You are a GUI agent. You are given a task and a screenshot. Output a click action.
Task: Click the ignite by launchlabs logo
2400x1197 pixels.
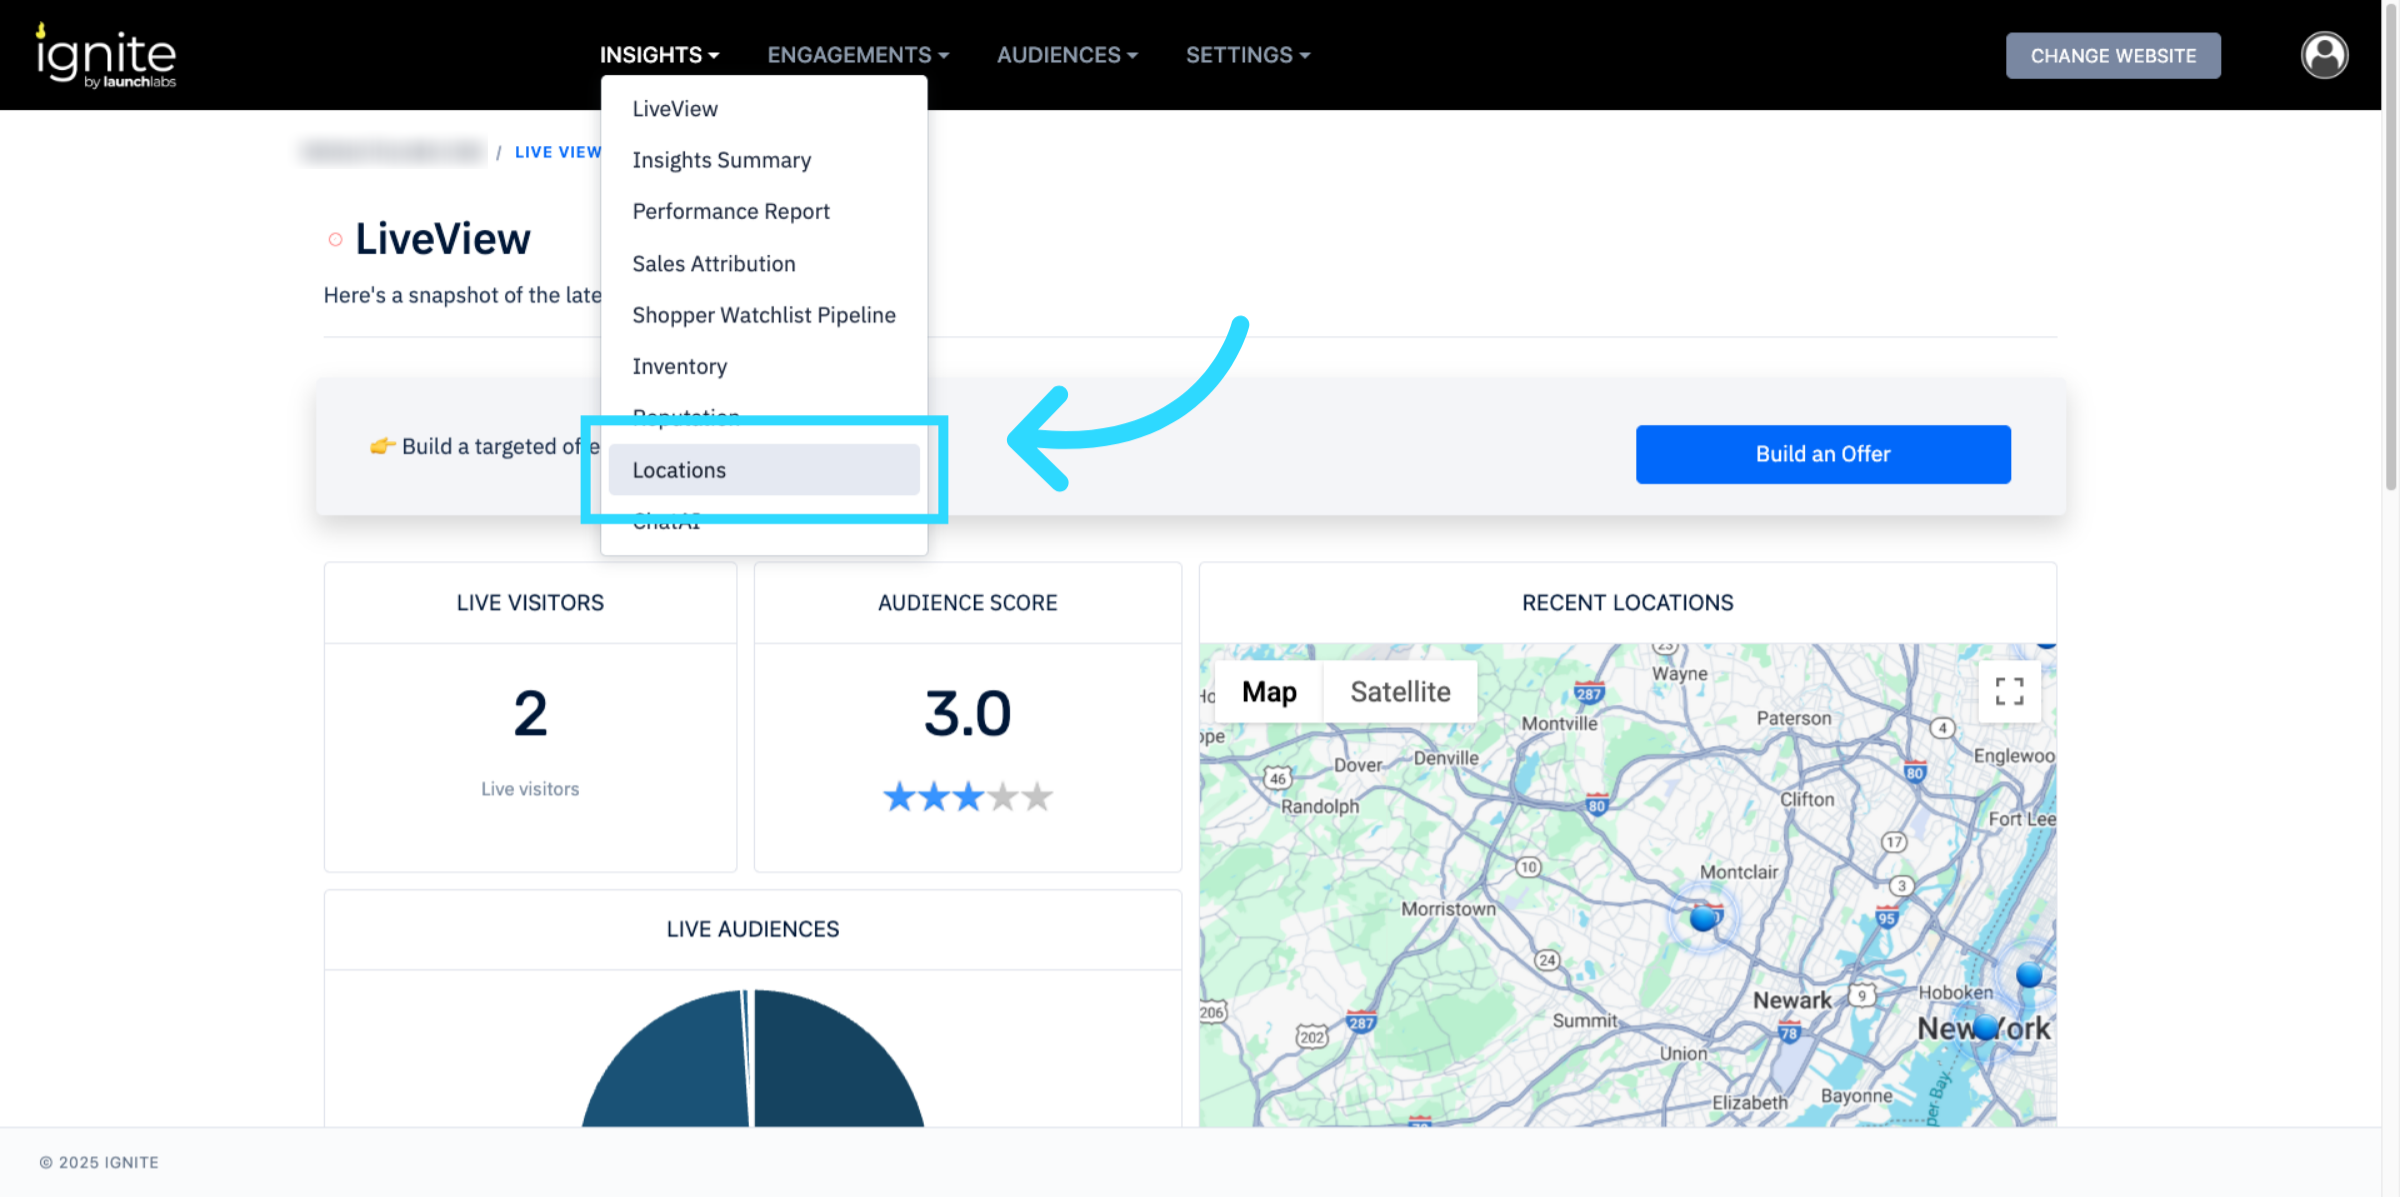point(106,57)
